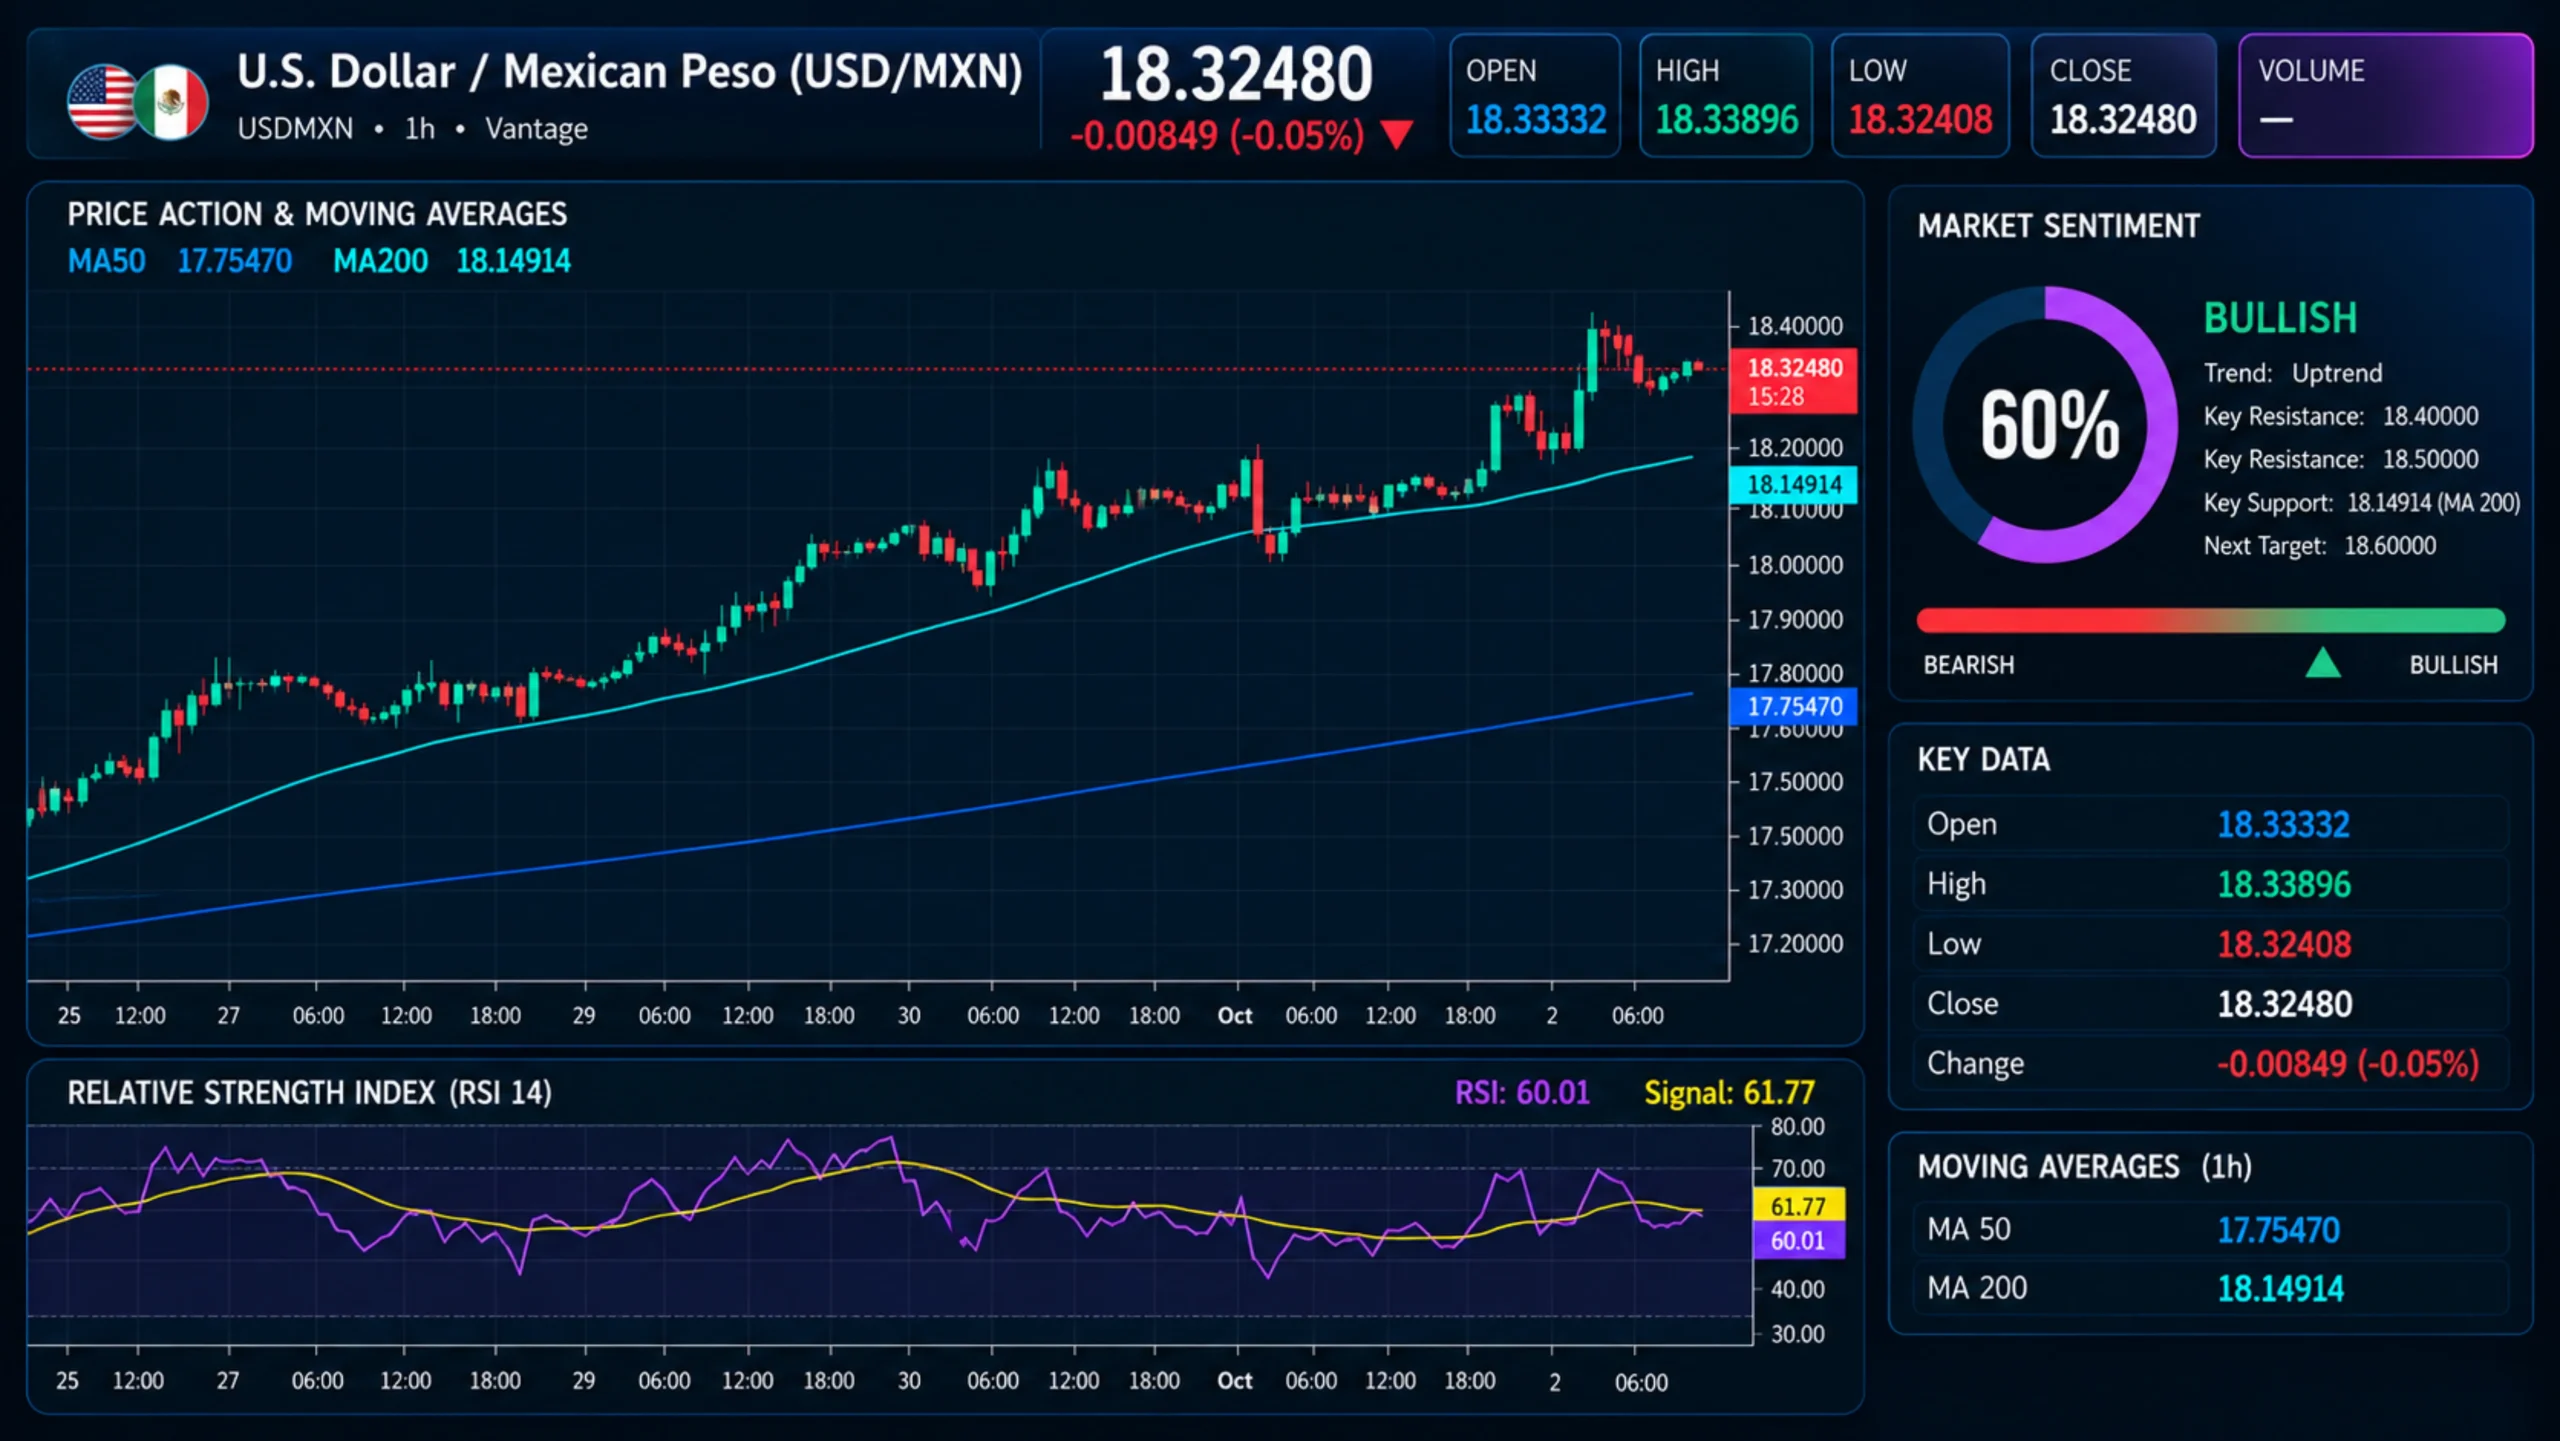
Task: Select the VOLUME card
Action: coord(2385,96)
